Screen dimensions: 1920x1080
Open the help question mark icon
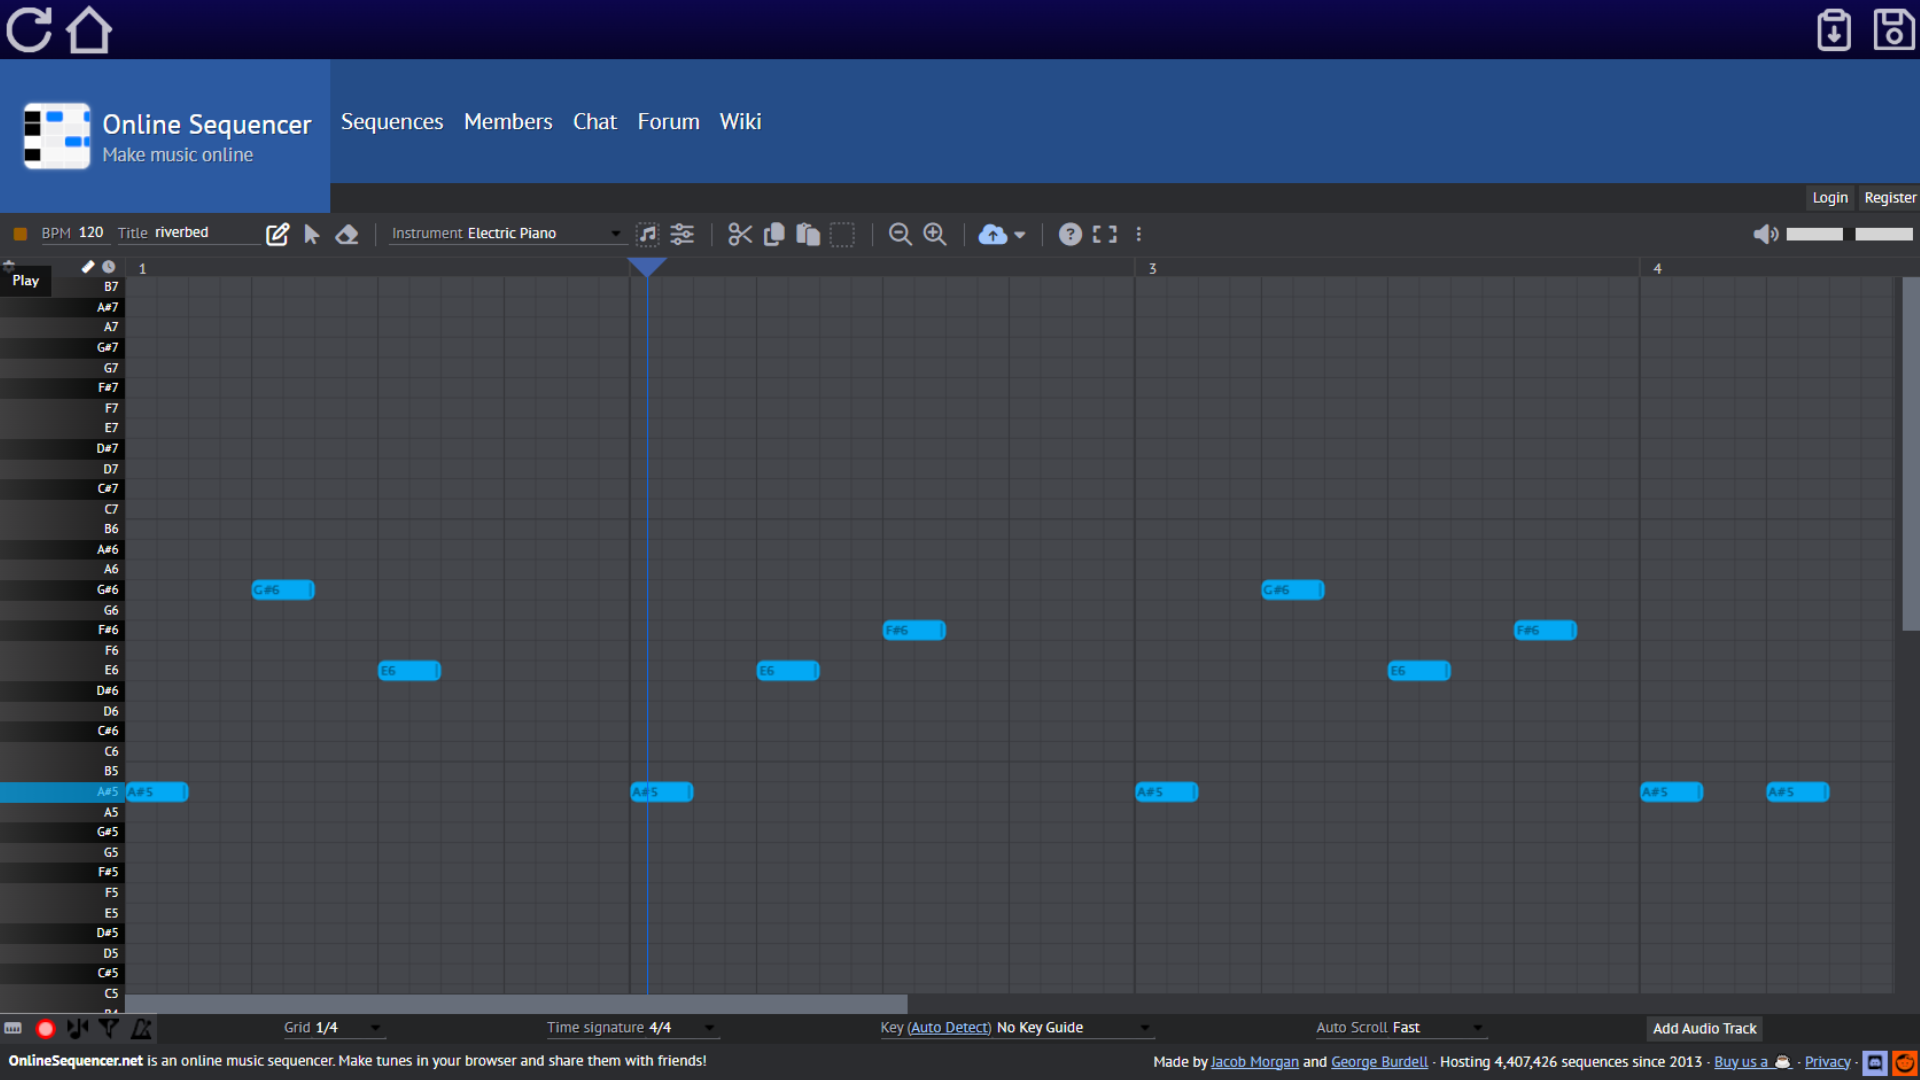coord(1070,234)
